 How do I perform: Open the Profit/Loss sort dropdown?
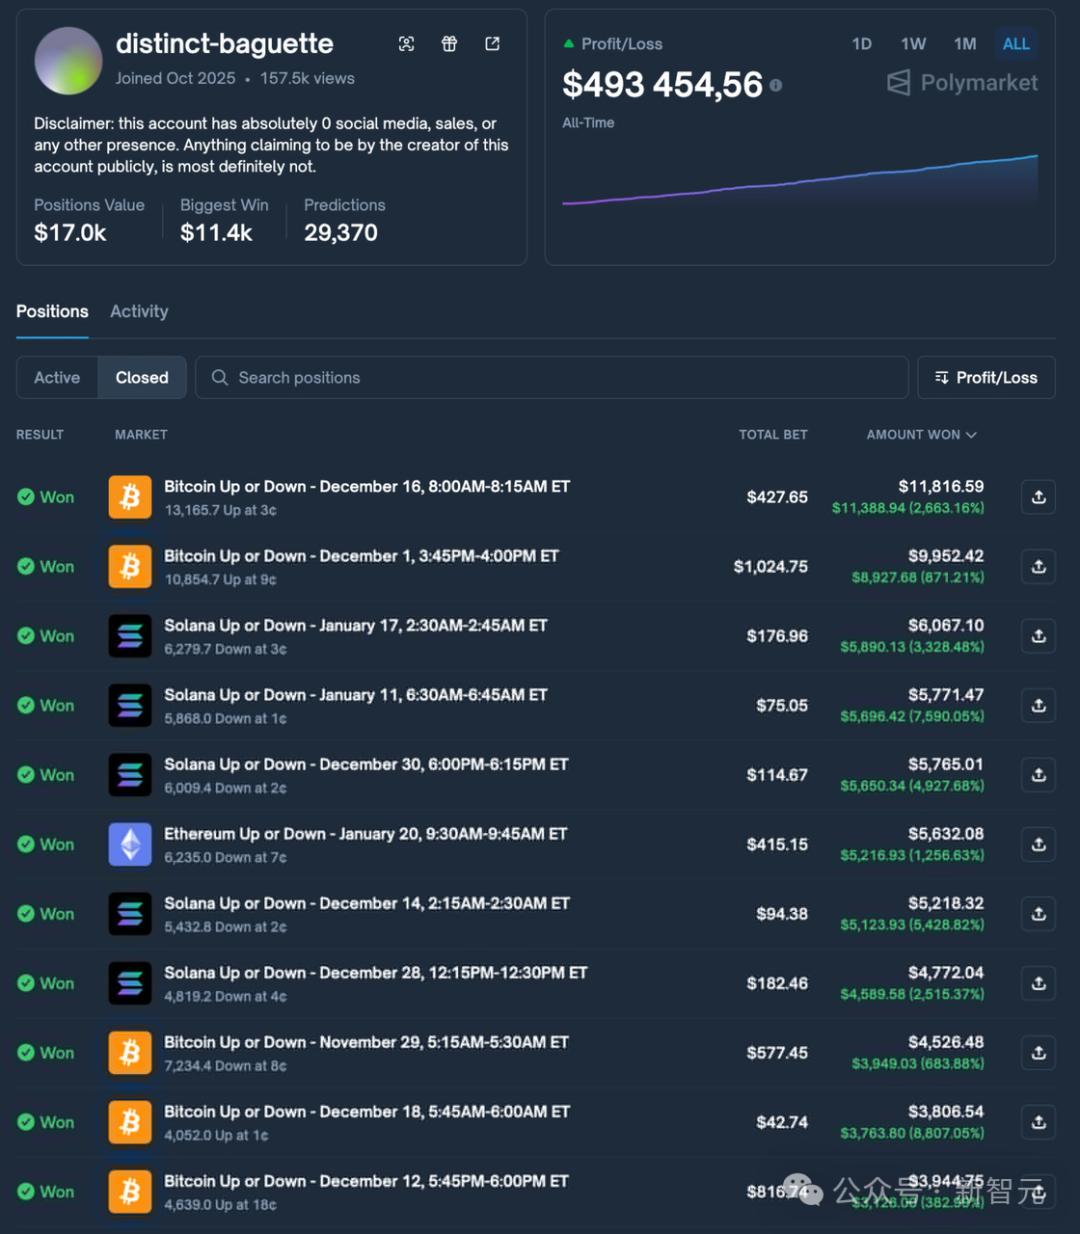(986, 377)
